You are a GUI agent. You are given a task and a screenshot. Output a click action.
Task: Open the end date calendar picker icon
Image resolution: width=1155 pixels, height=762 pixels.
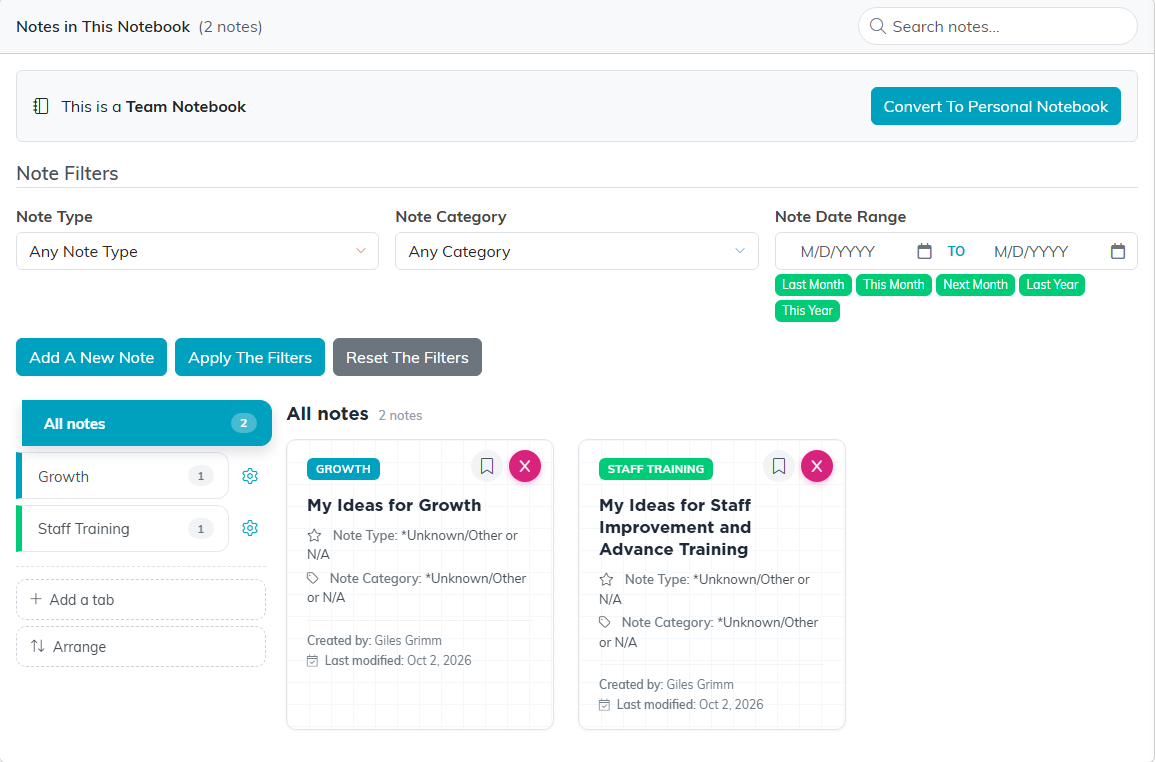coord(1117,251)
